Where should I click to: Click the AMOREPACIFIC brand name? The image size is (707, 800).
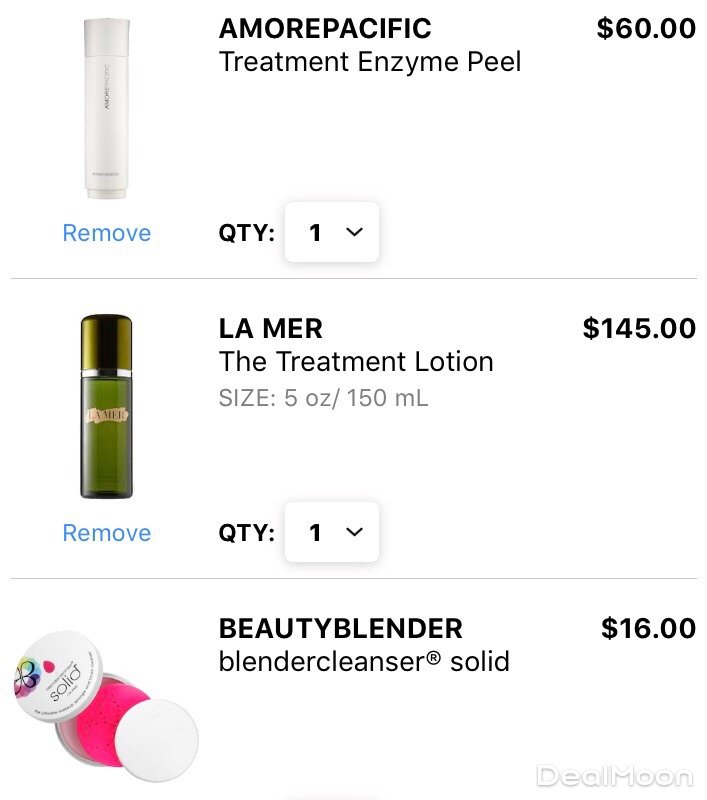[x=325, y=28]
